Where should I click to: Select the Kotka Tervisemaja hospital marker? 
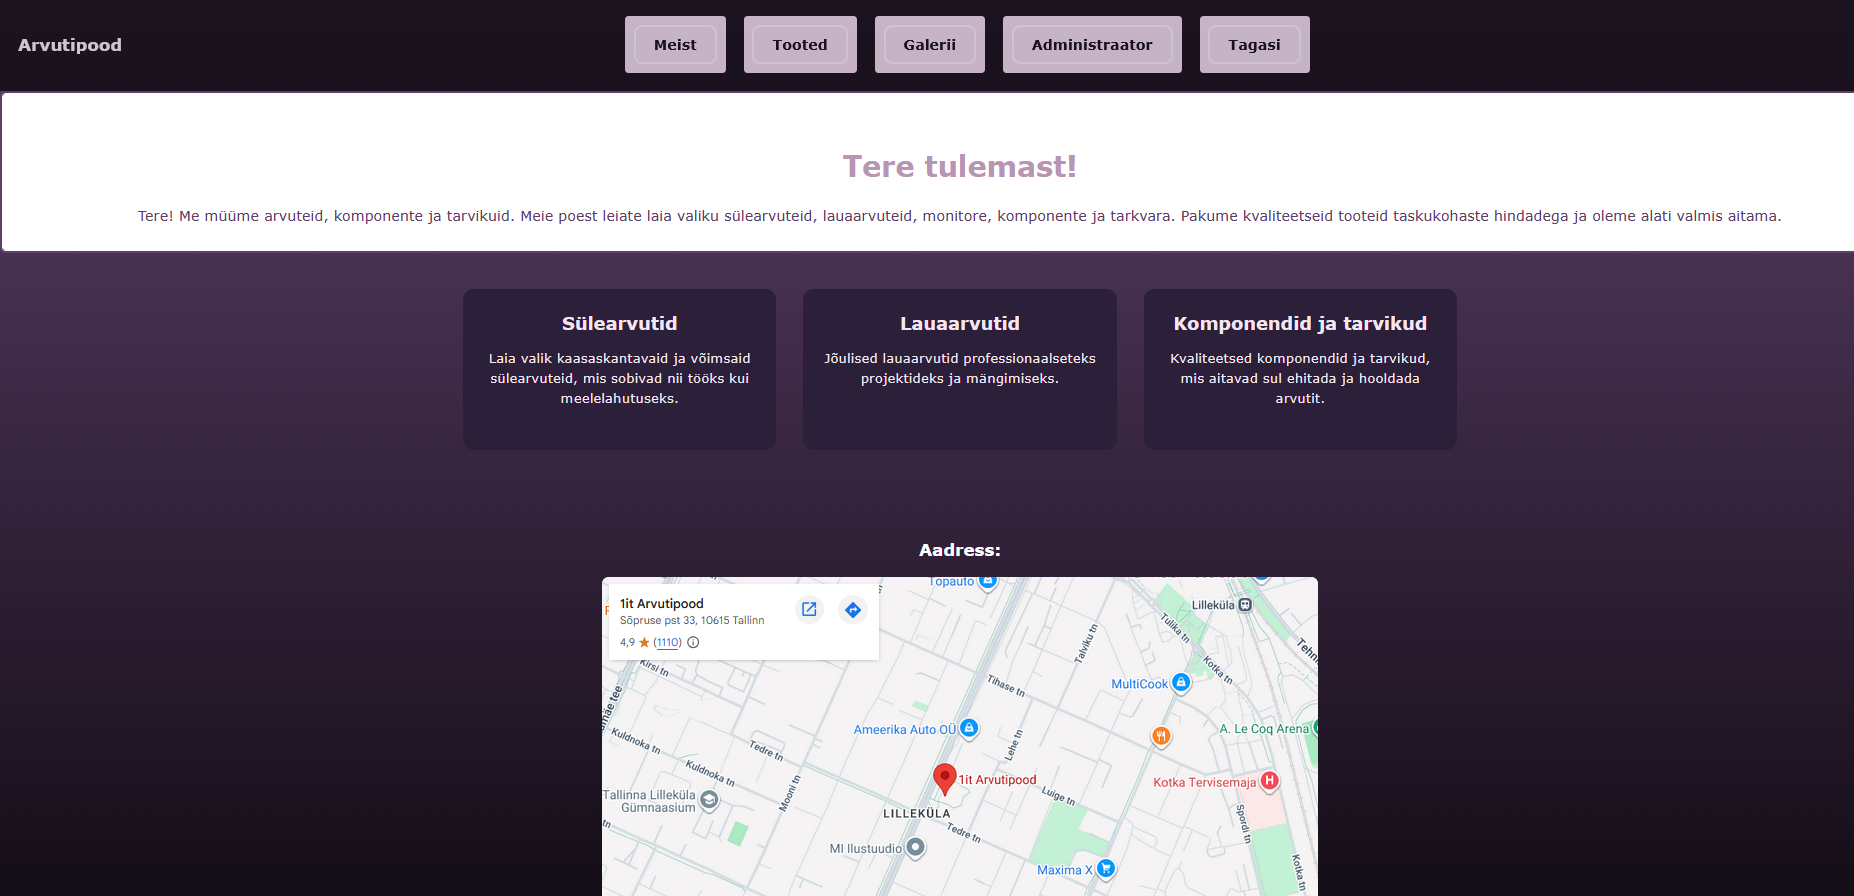[1269, 781]
